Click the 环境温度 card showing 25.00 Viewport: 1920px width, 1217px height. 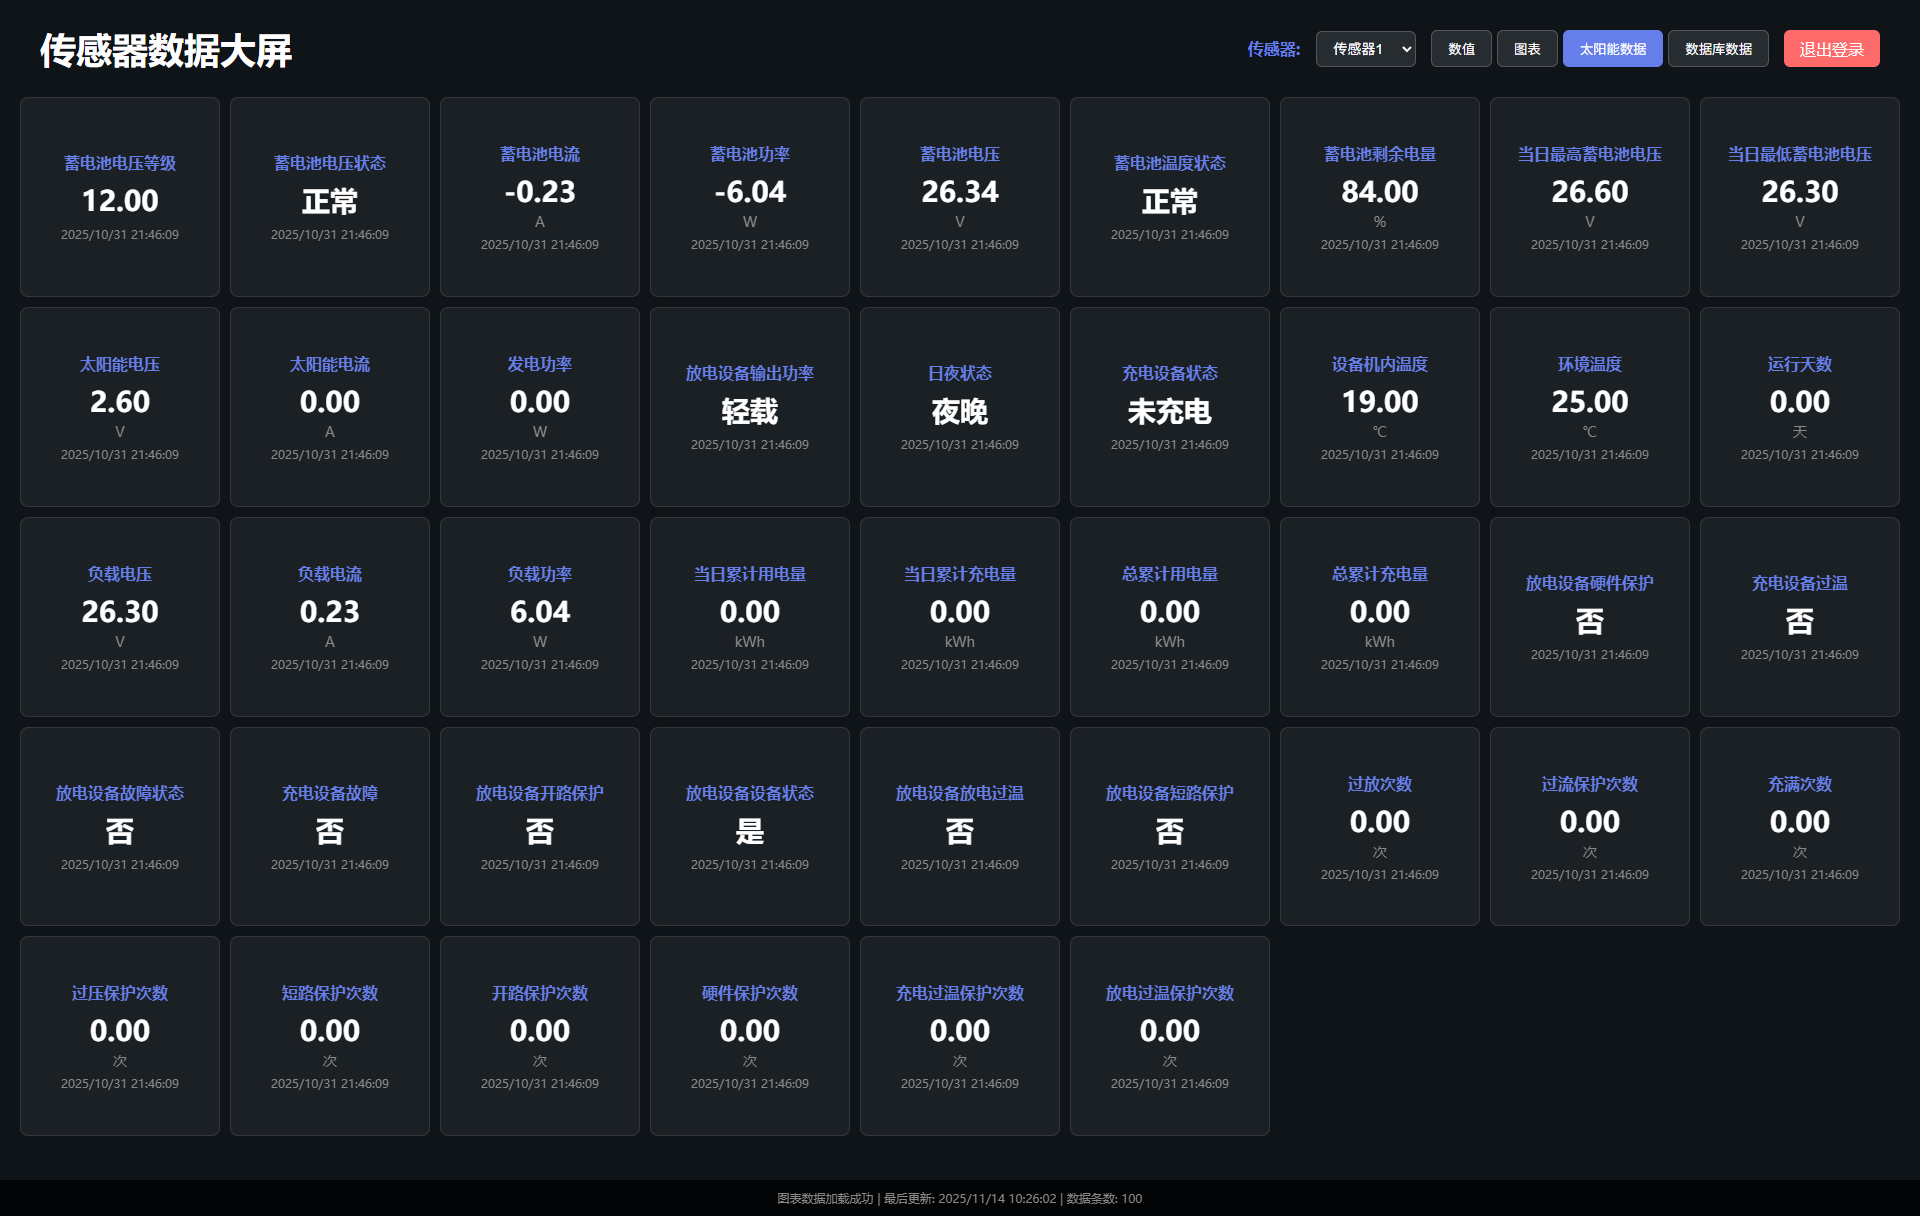[x=1590, y=407]
